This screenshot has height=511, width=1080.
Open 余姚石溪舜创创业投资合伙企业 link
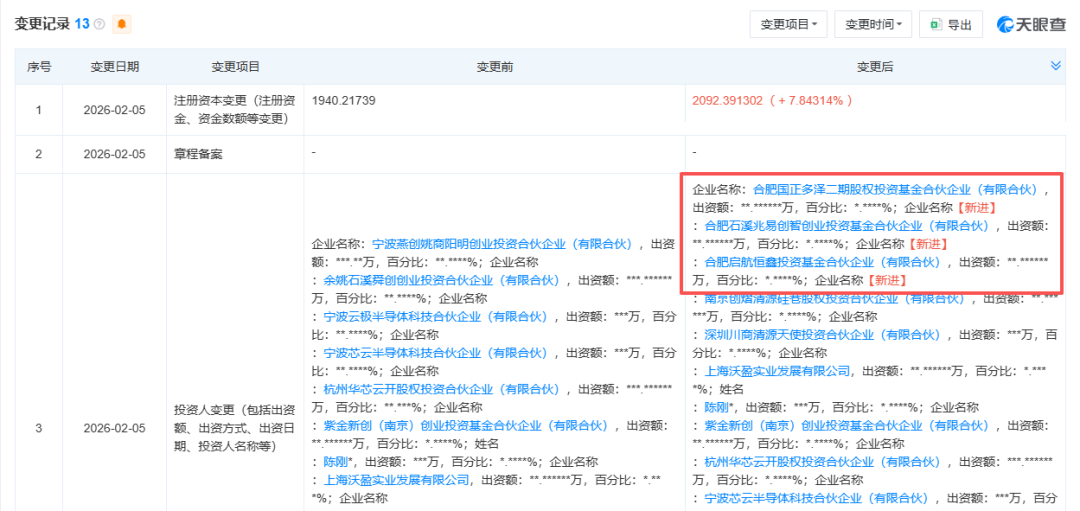pyautogui.click(x=442, y=280)
